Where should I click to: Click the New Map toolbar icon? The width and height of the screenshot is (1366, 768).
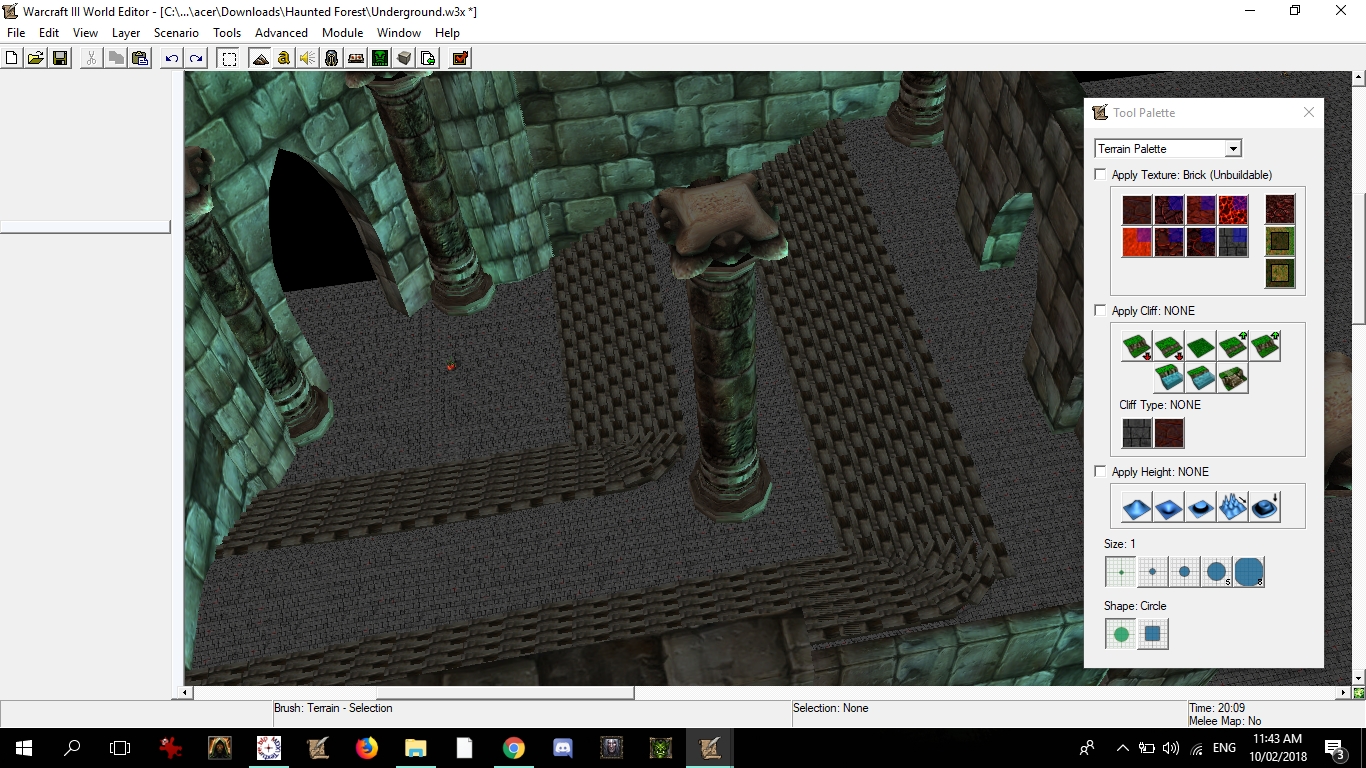pos(12,58)
